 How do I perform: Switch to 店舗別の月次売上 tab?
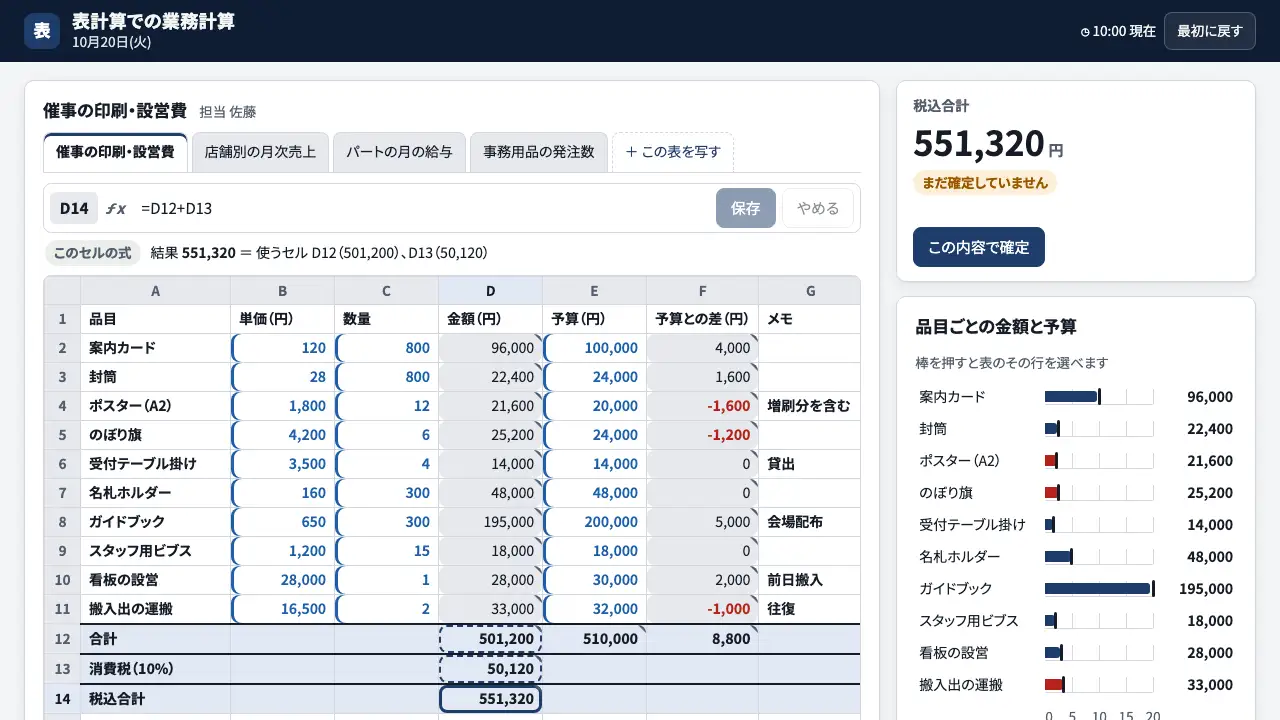[260, 152]
